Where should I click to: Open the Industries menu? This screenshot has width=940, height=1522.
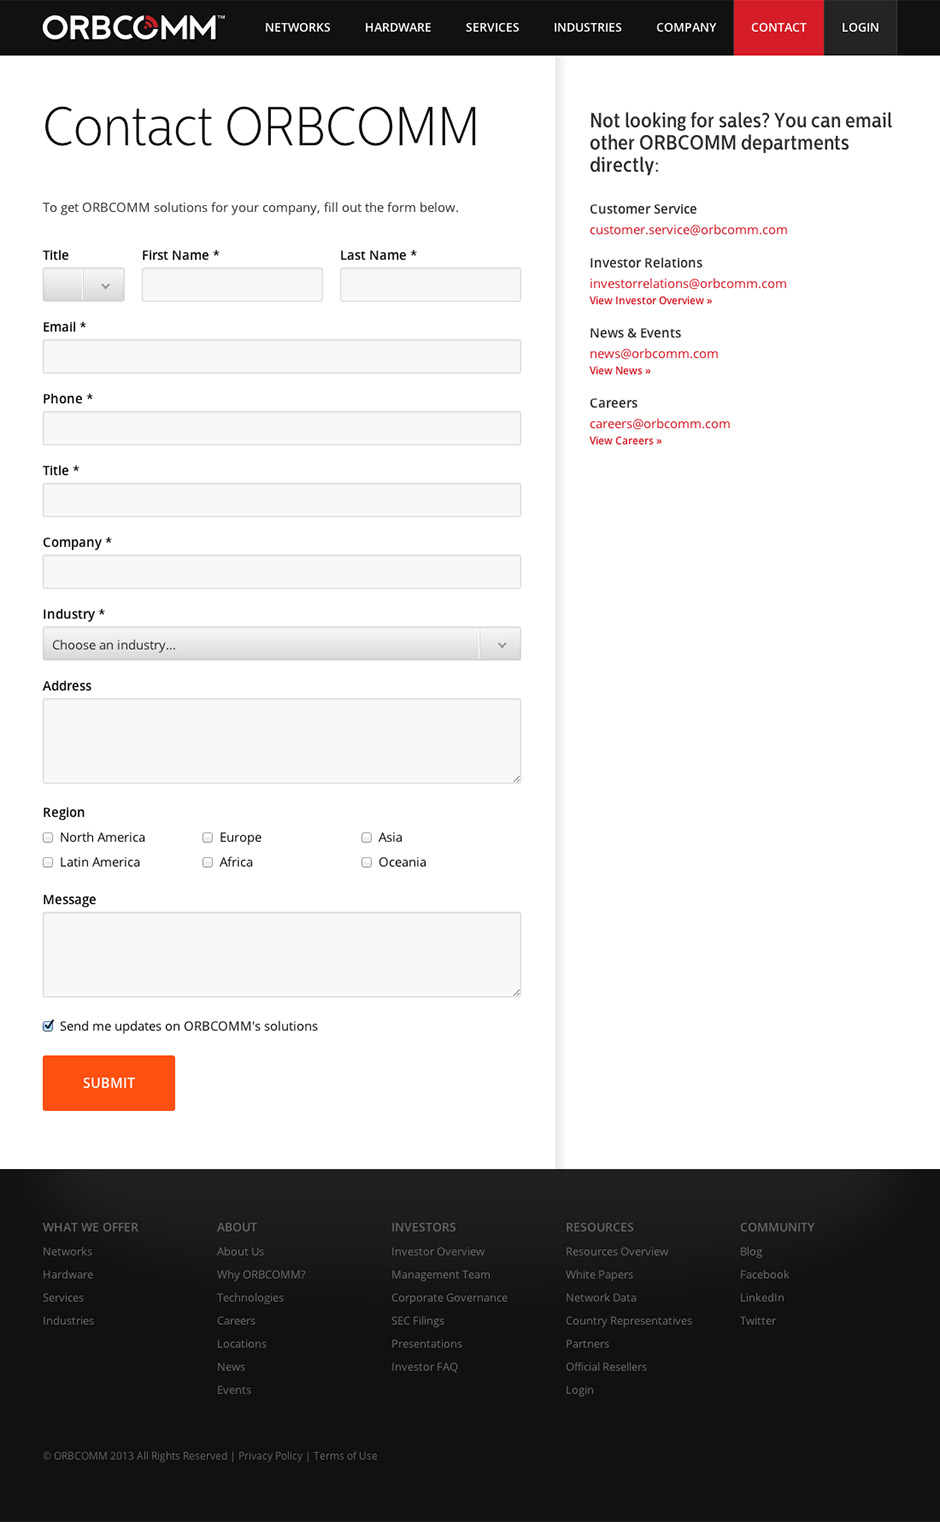(x=587, y=27)
